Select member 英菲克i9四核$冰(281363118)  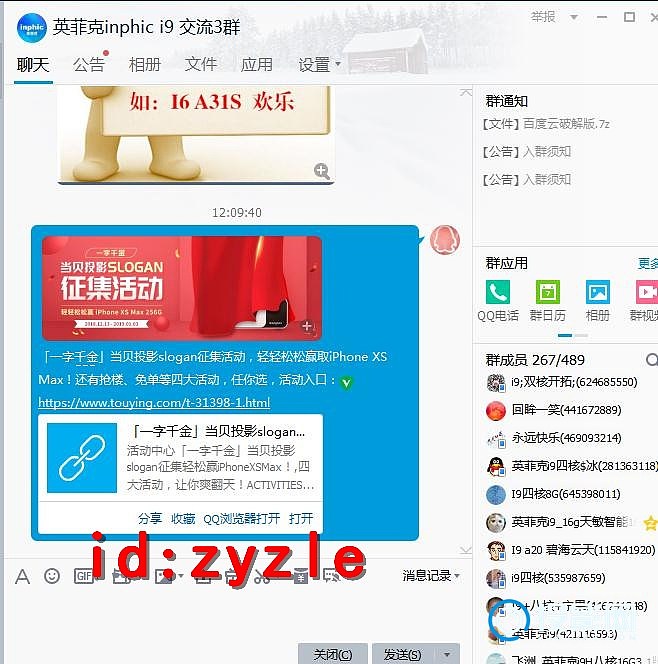coord(571,466)
